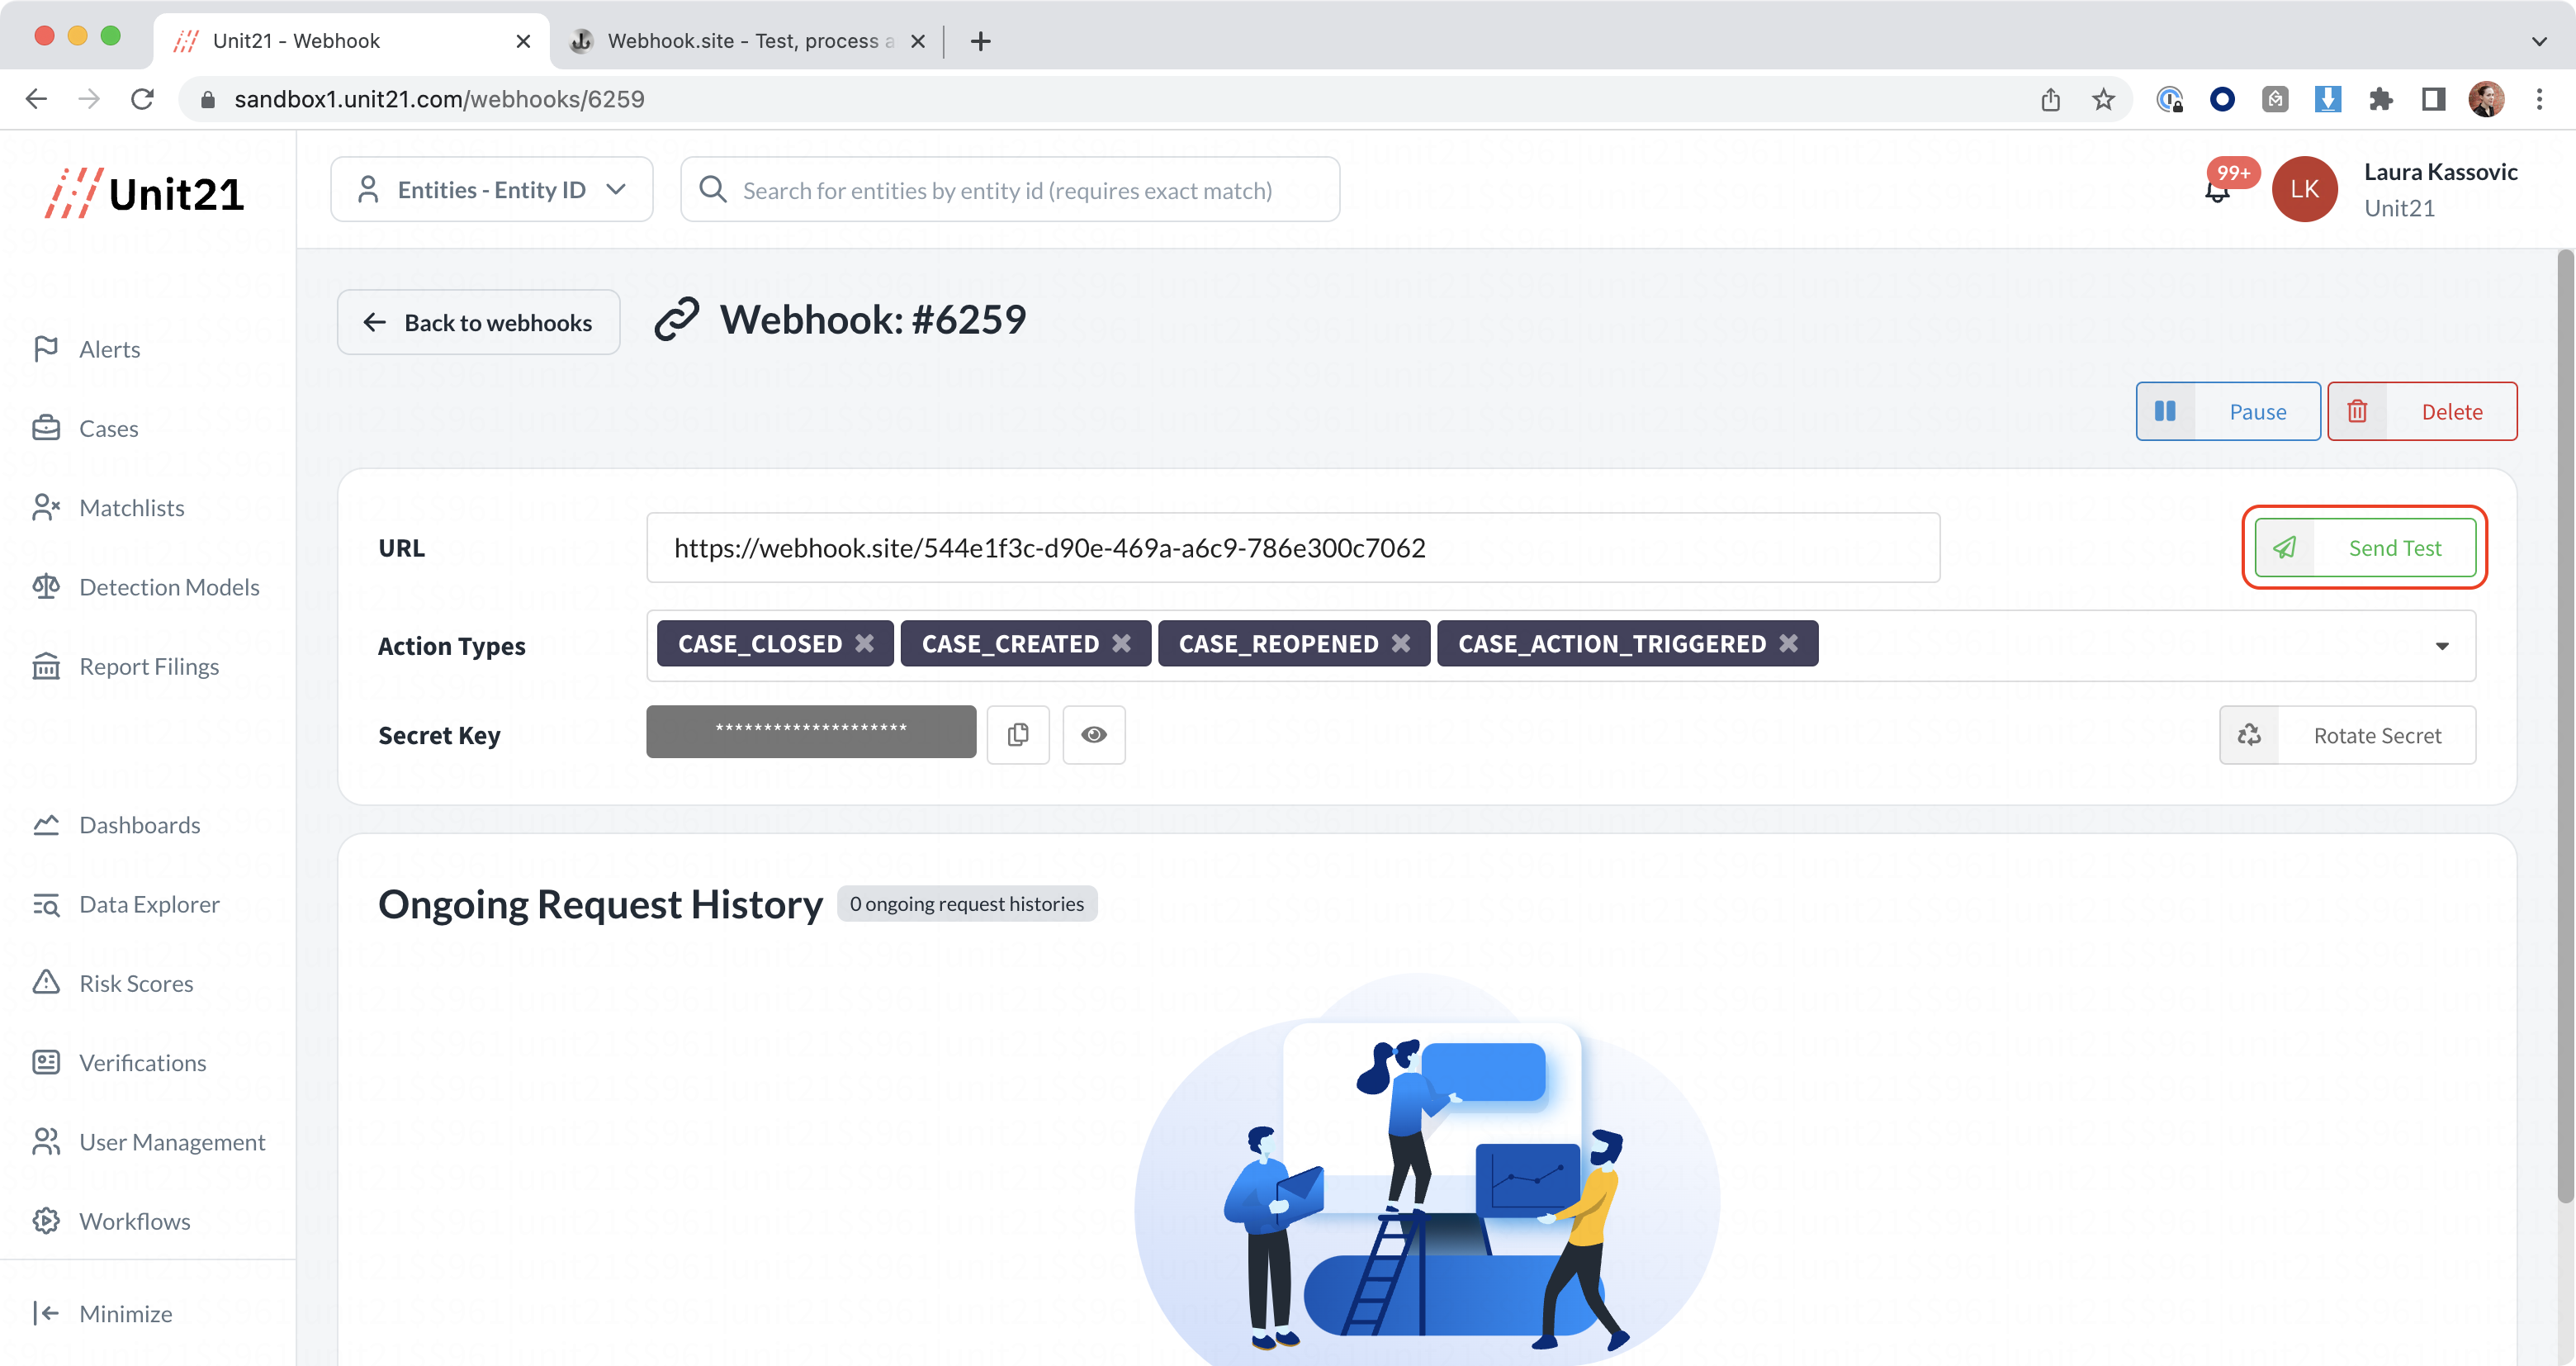Open Detection Models in sidebar

[168, 587]
